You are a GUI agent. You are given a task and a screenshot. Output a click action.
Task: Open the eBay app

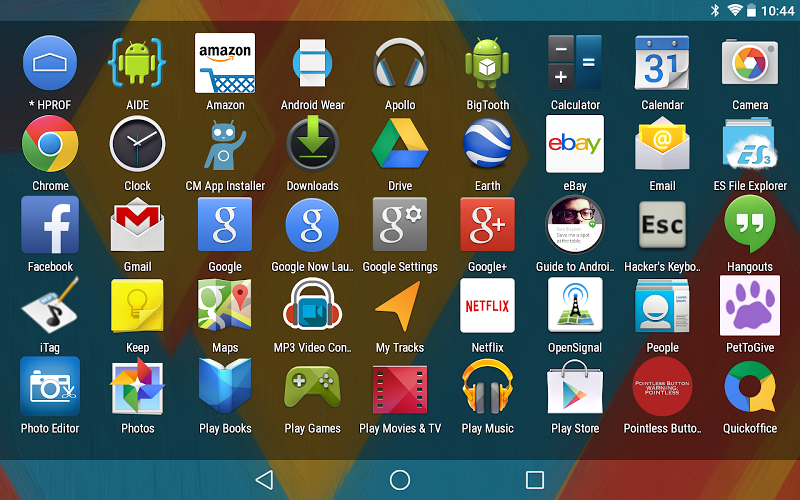tap(575, 144)
